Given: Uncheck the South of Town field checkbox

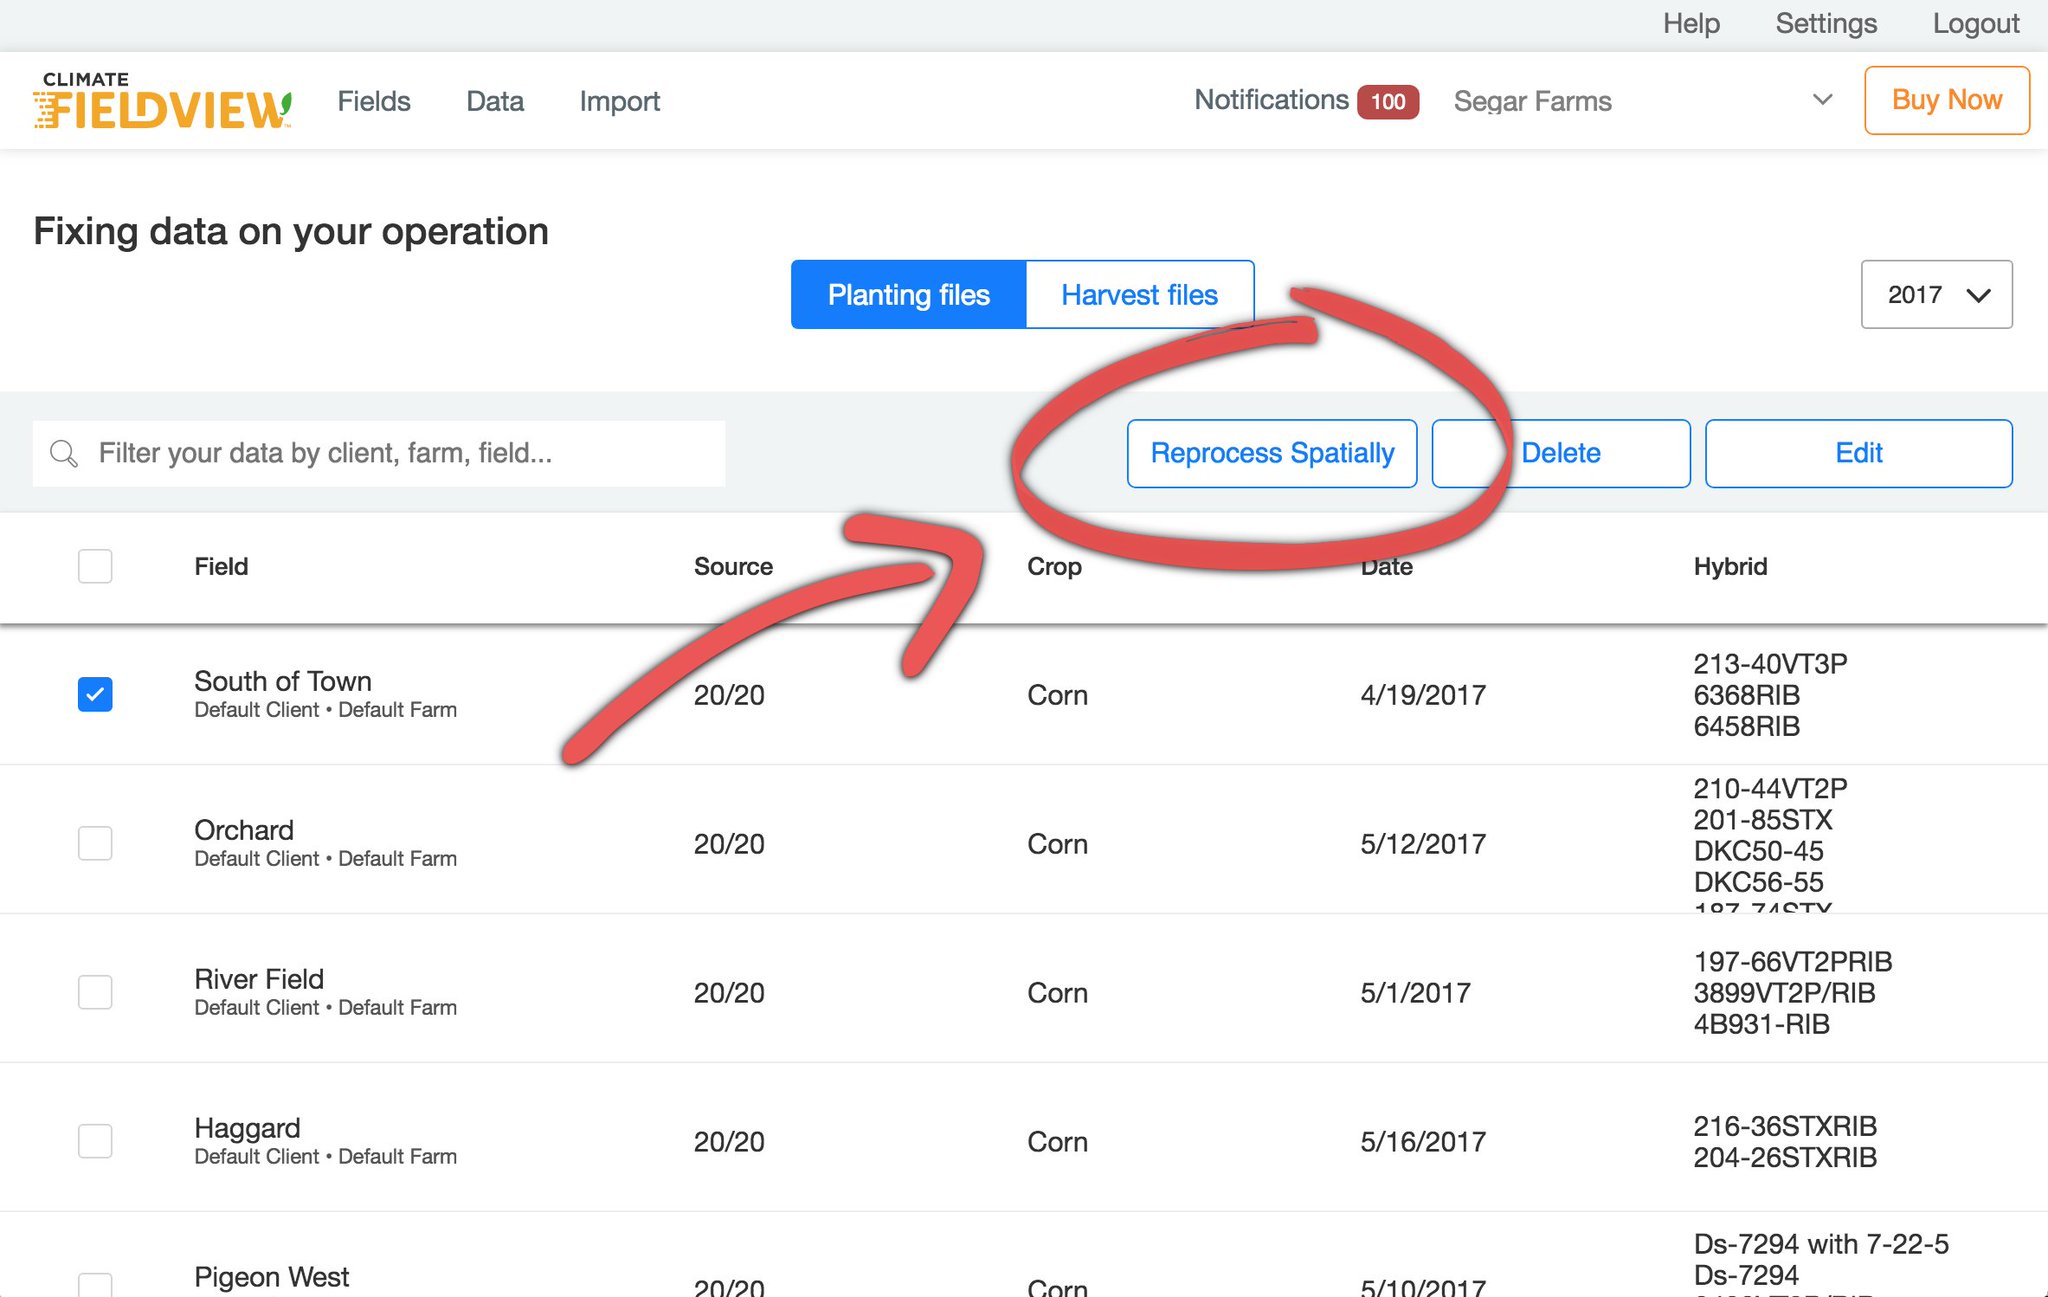Looking at the screenshot, I should coord(95,694).
